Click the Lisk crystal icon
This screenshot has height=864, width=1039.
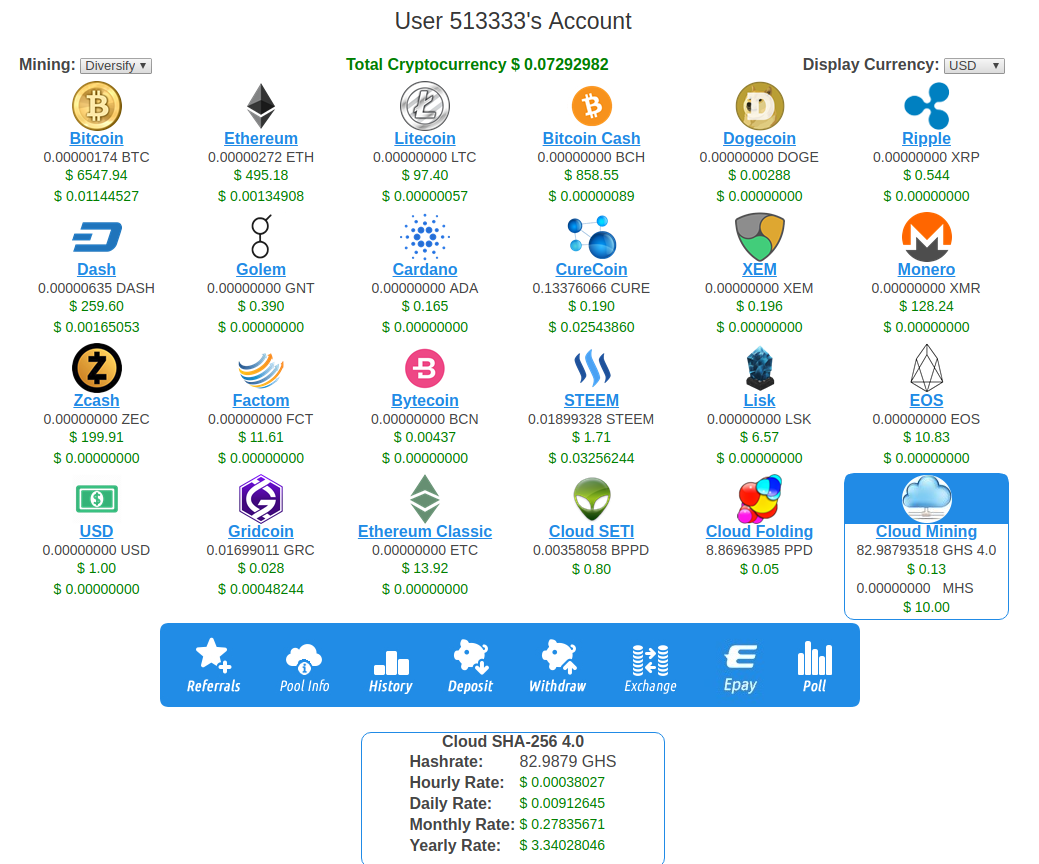(759, 368)
